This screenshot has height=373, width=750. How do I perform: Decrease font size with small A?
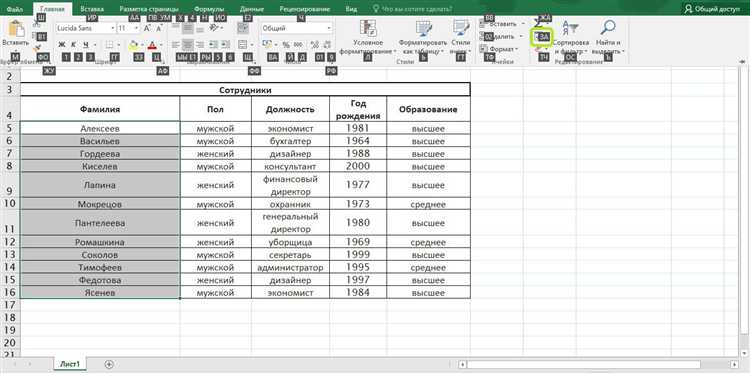click(160, 29)
